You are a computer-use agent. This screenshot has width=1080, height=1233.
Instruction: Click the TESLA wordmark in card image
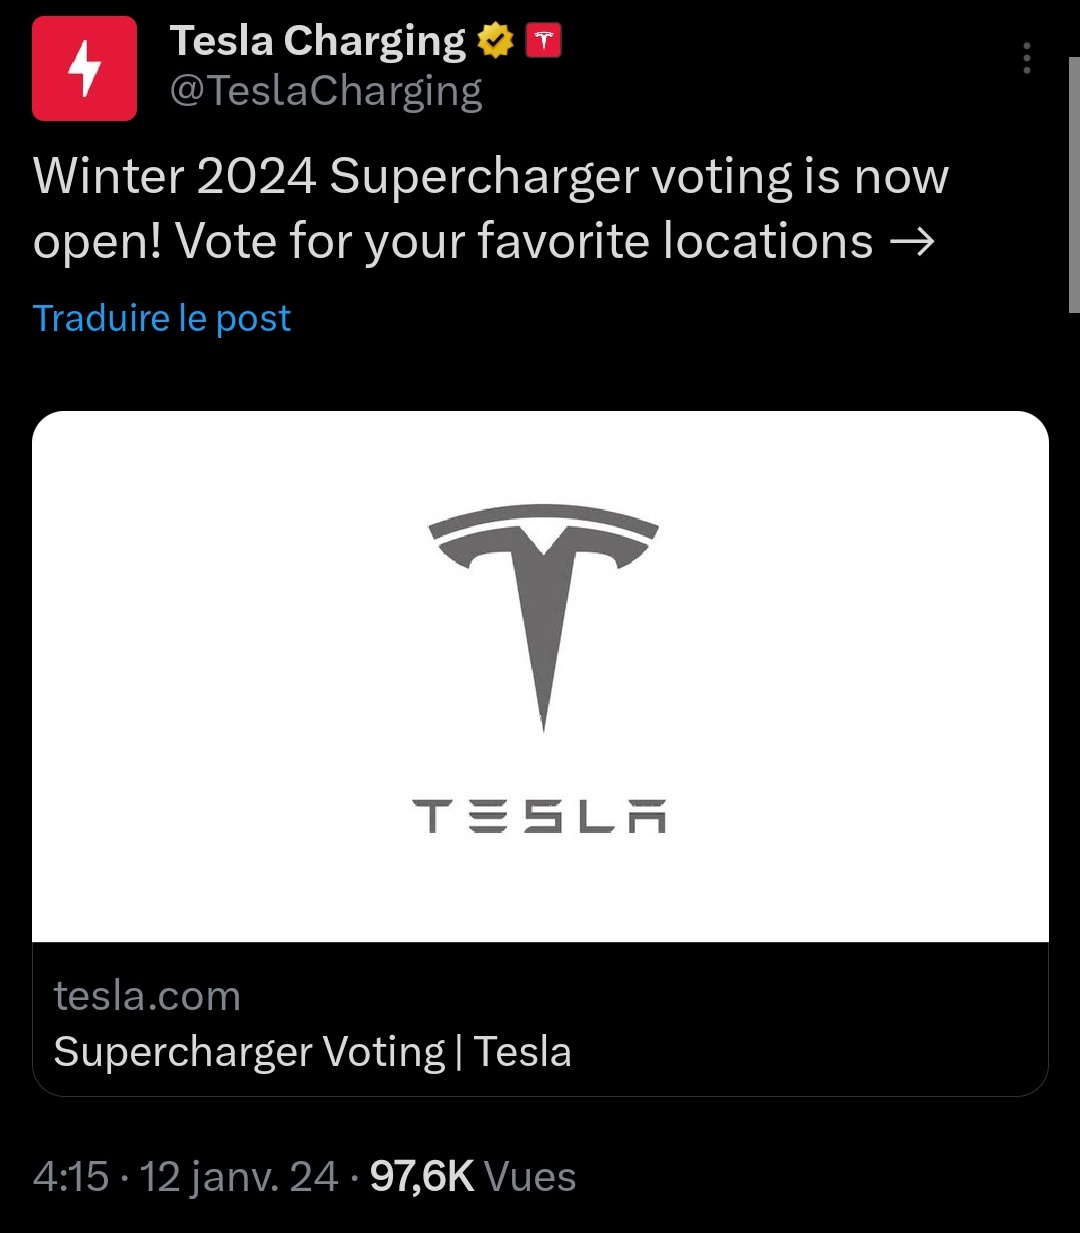tap(539, 815)
